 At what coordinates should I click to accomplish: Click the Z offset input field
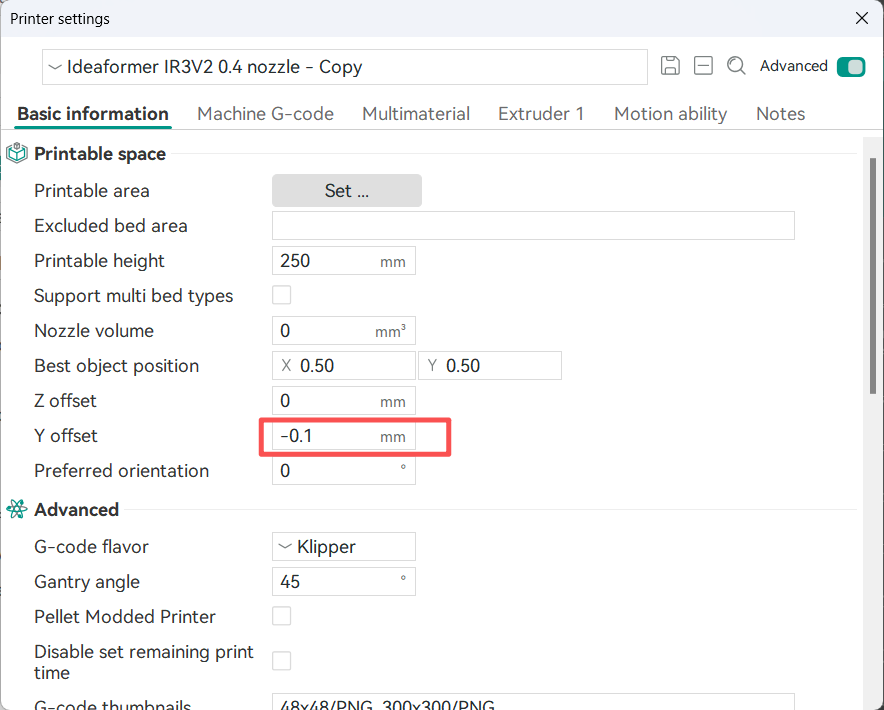(343, 400)
